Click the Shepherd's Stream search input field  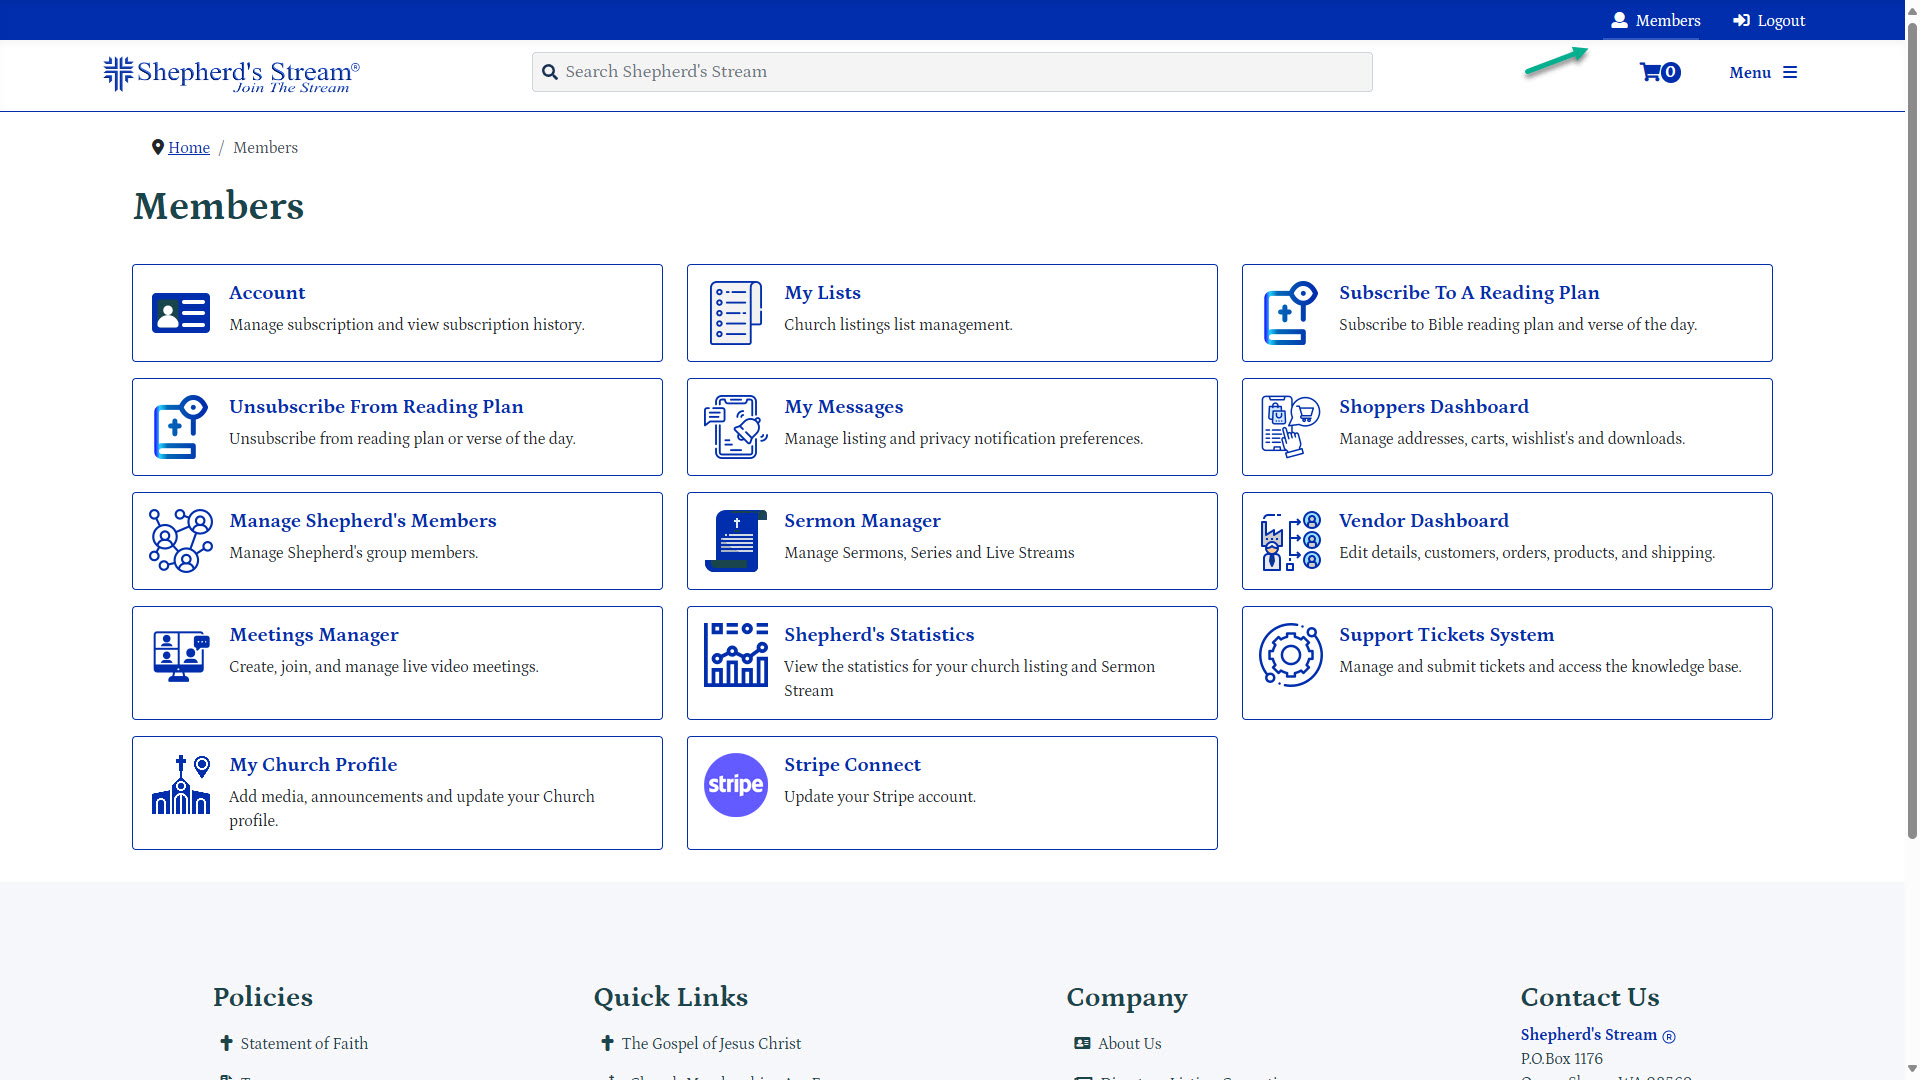[951, 71]
